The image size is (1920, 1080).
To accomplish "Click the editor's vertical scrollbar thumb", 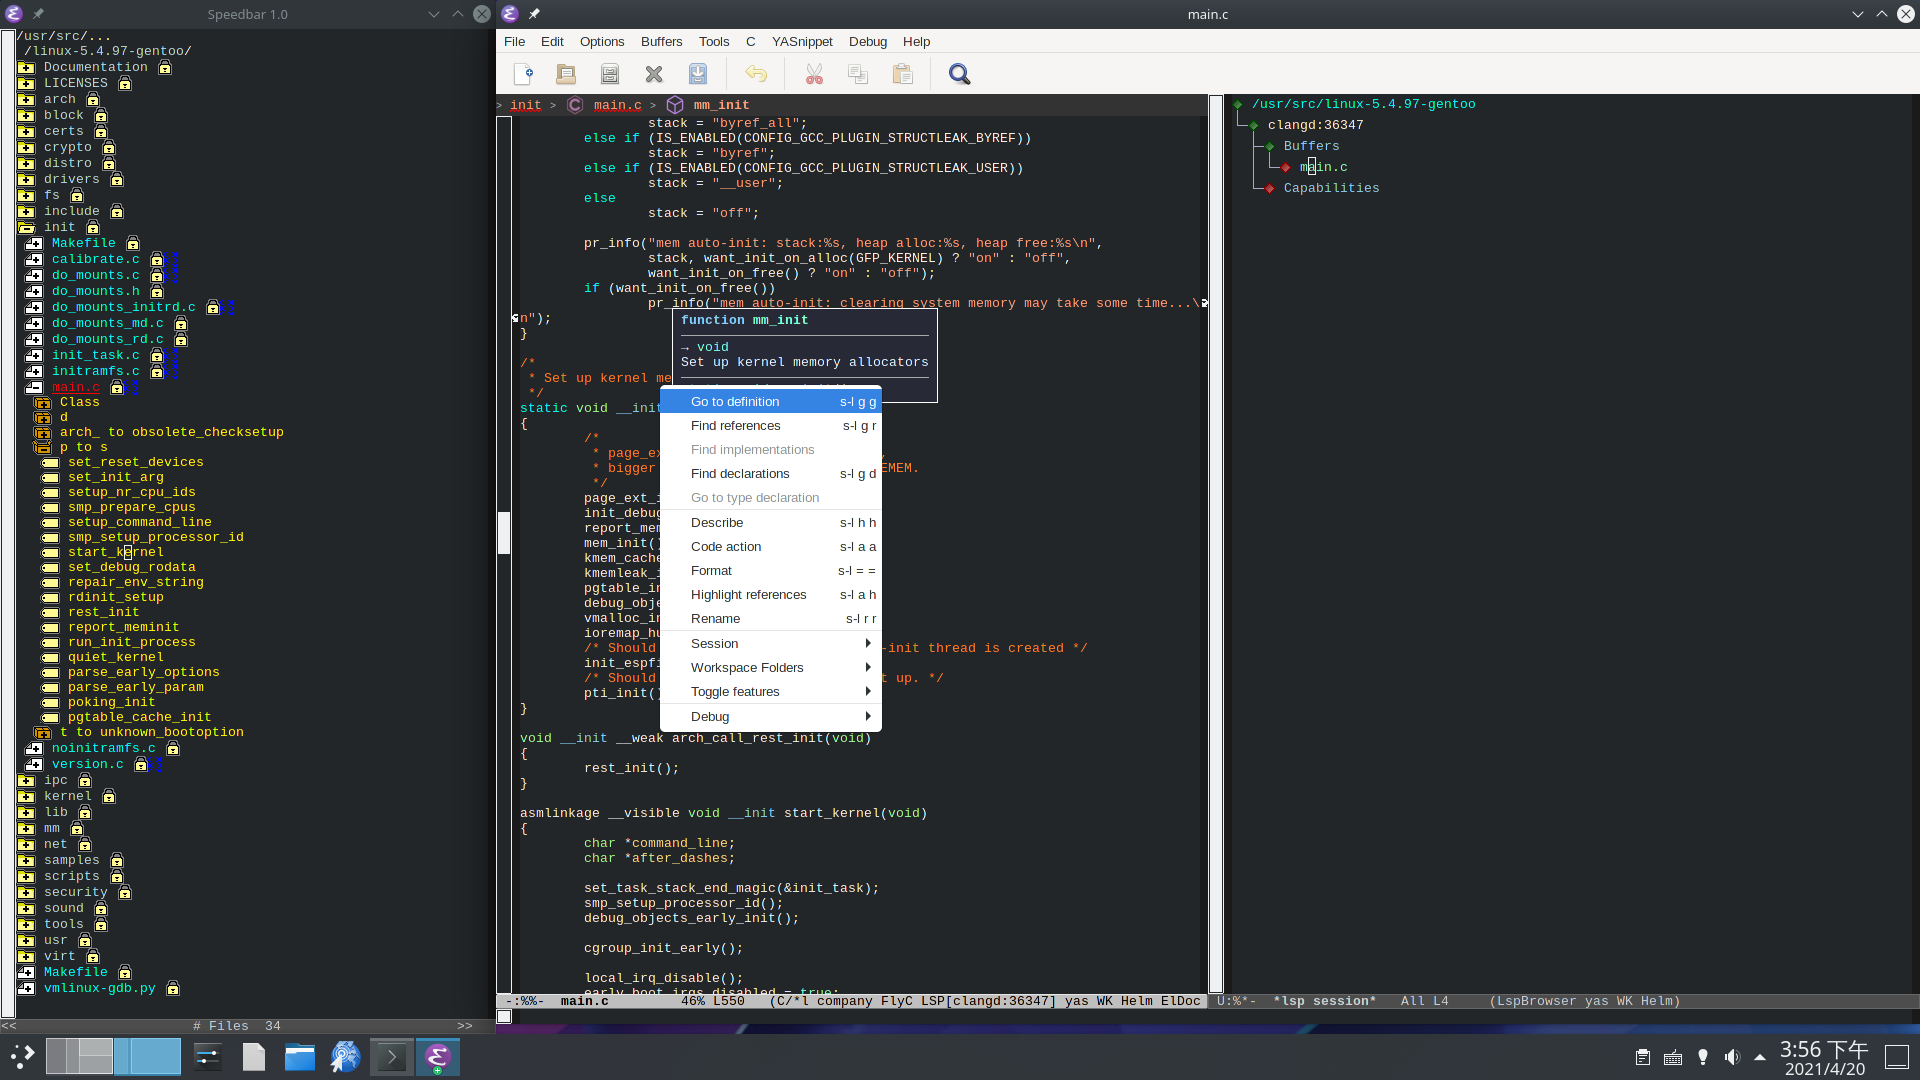I will click(504, 532).
